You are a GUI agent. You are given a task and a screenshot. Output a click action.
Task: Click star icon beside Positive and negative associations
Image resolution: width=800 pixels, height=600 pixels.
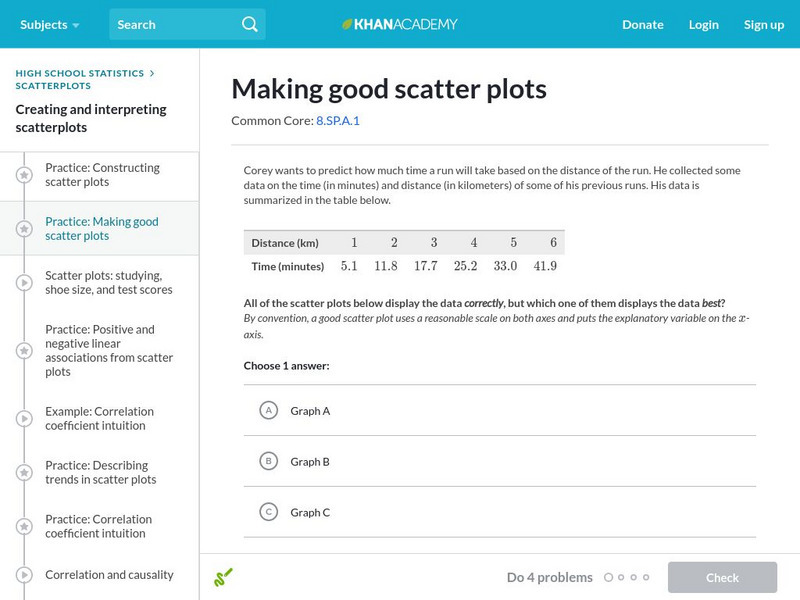pos(24,351)
